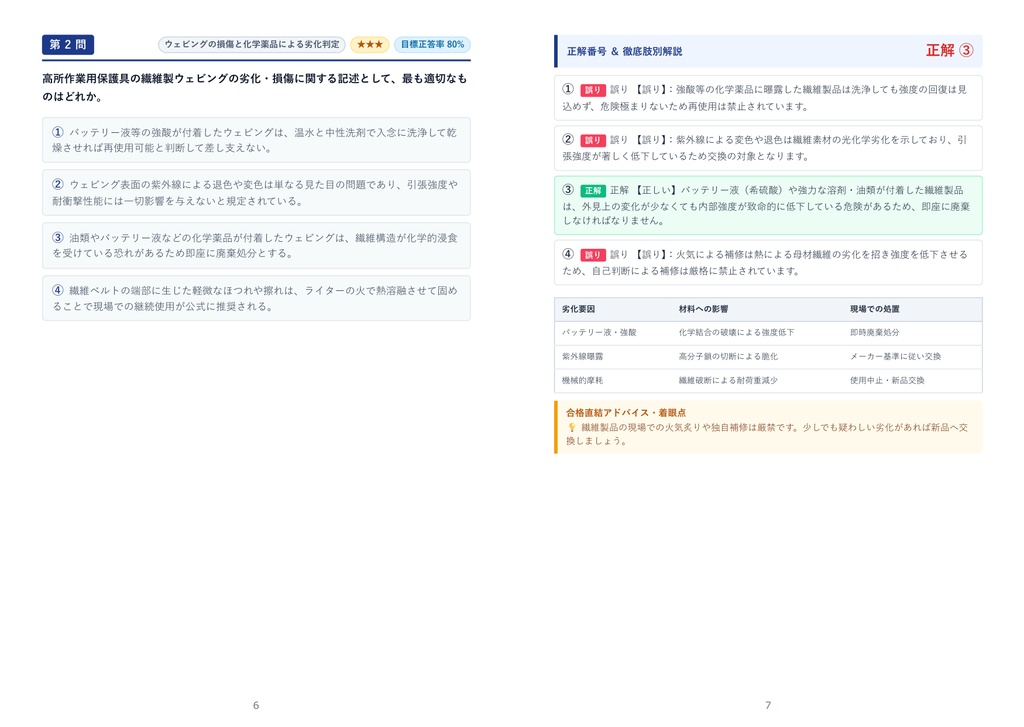Click explanation ② text about 光化学劣化

[764, 148]
